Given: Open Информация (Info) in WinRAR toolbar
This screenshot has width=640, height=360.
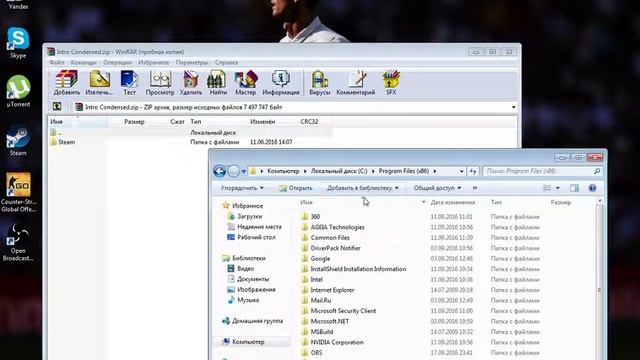Looking at the screenshot, I should point(281,83).
